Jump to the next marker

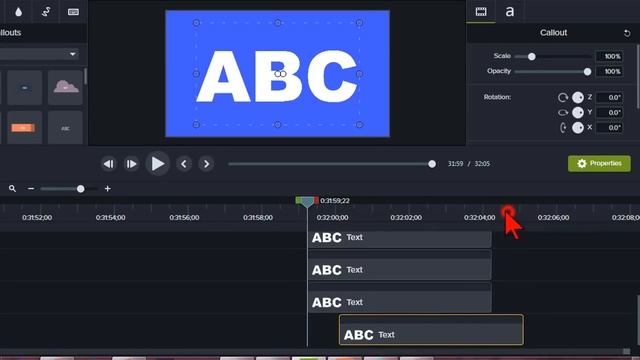click(x=206, y=164)
